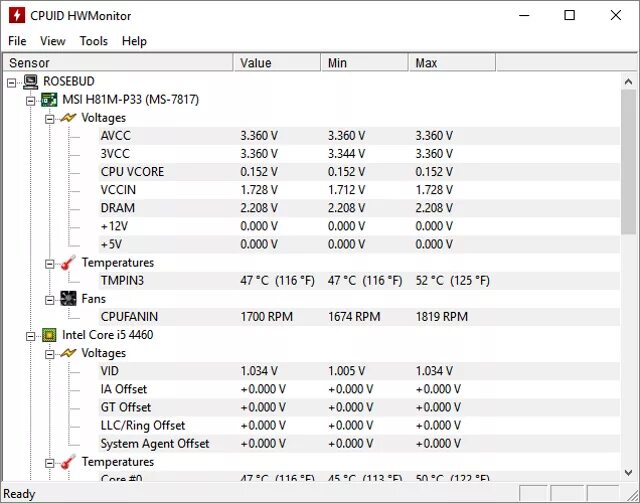This screenshot has width=640, height=503.
Task: Select the ROSEBUD tree label
Action: (x=69, y=81)
